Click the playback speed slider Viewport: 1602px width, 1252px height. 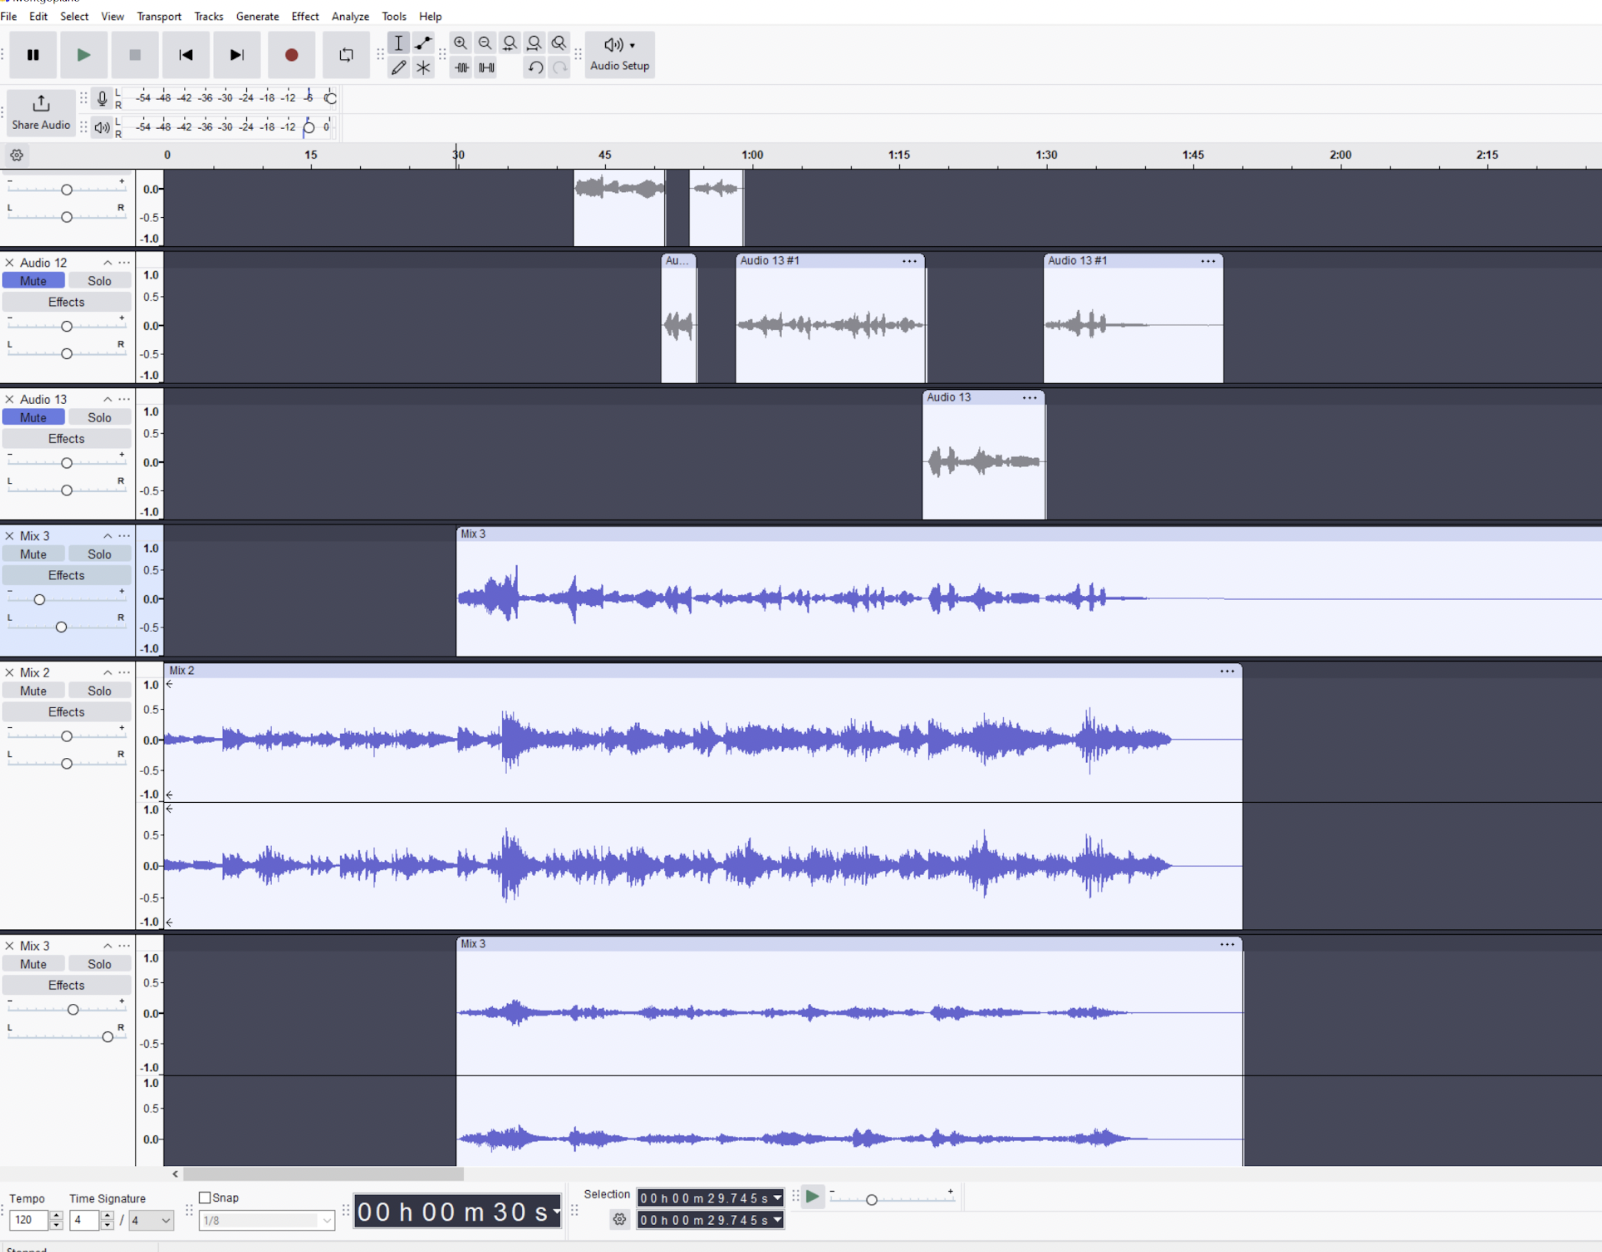[x=890, y=1199]
